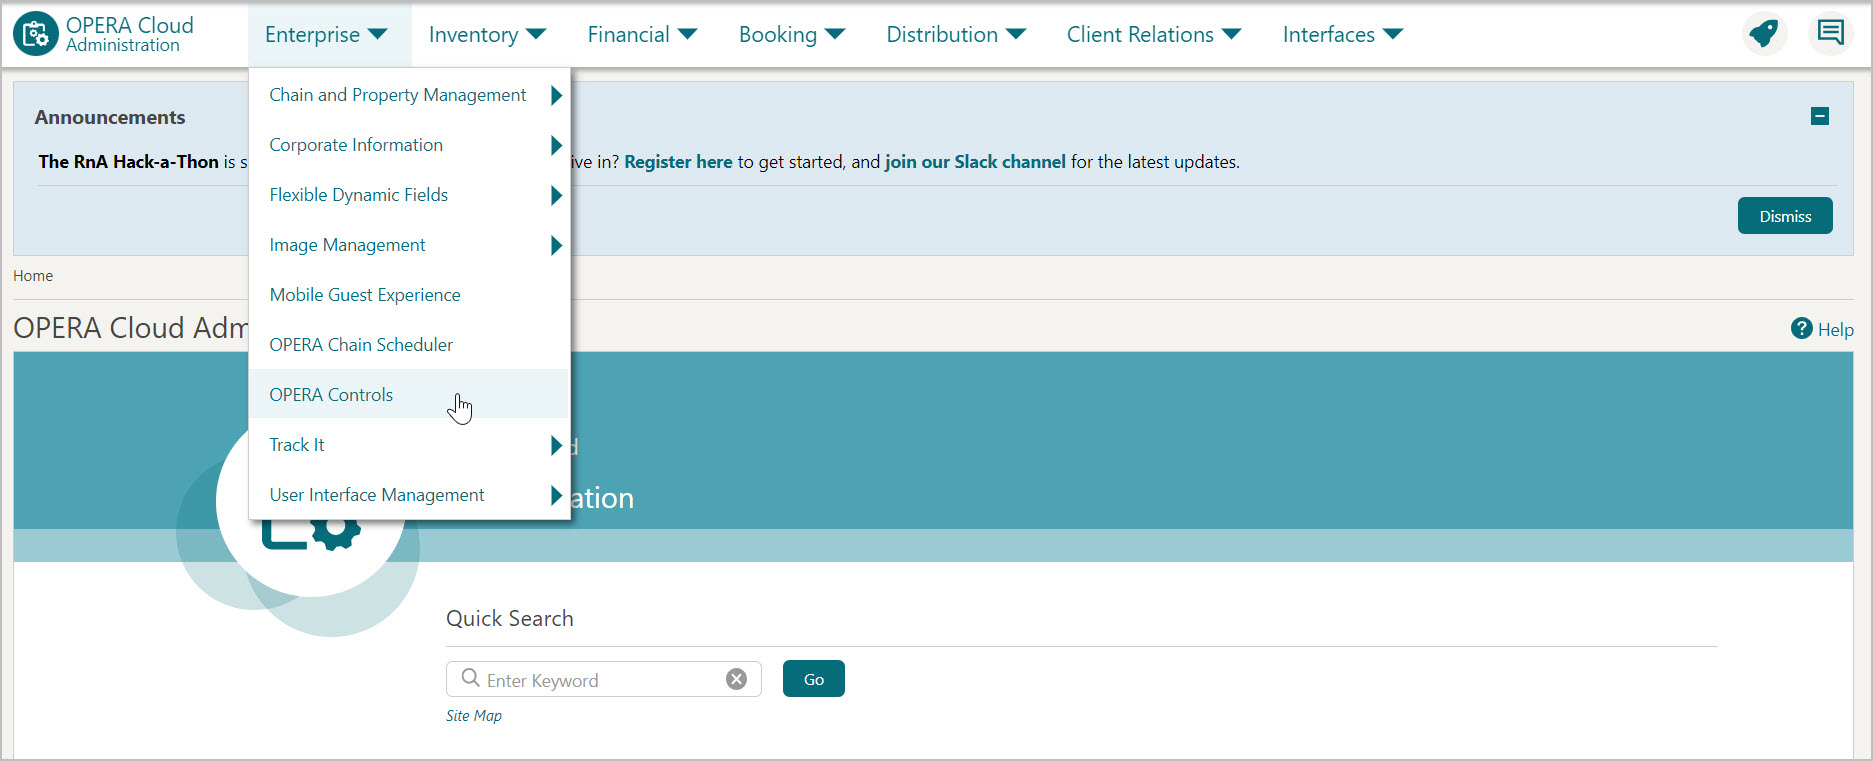Screen dimensions: 1873x761
Task: Focus the Enter Keyword search field
Action: click(604, 679)
